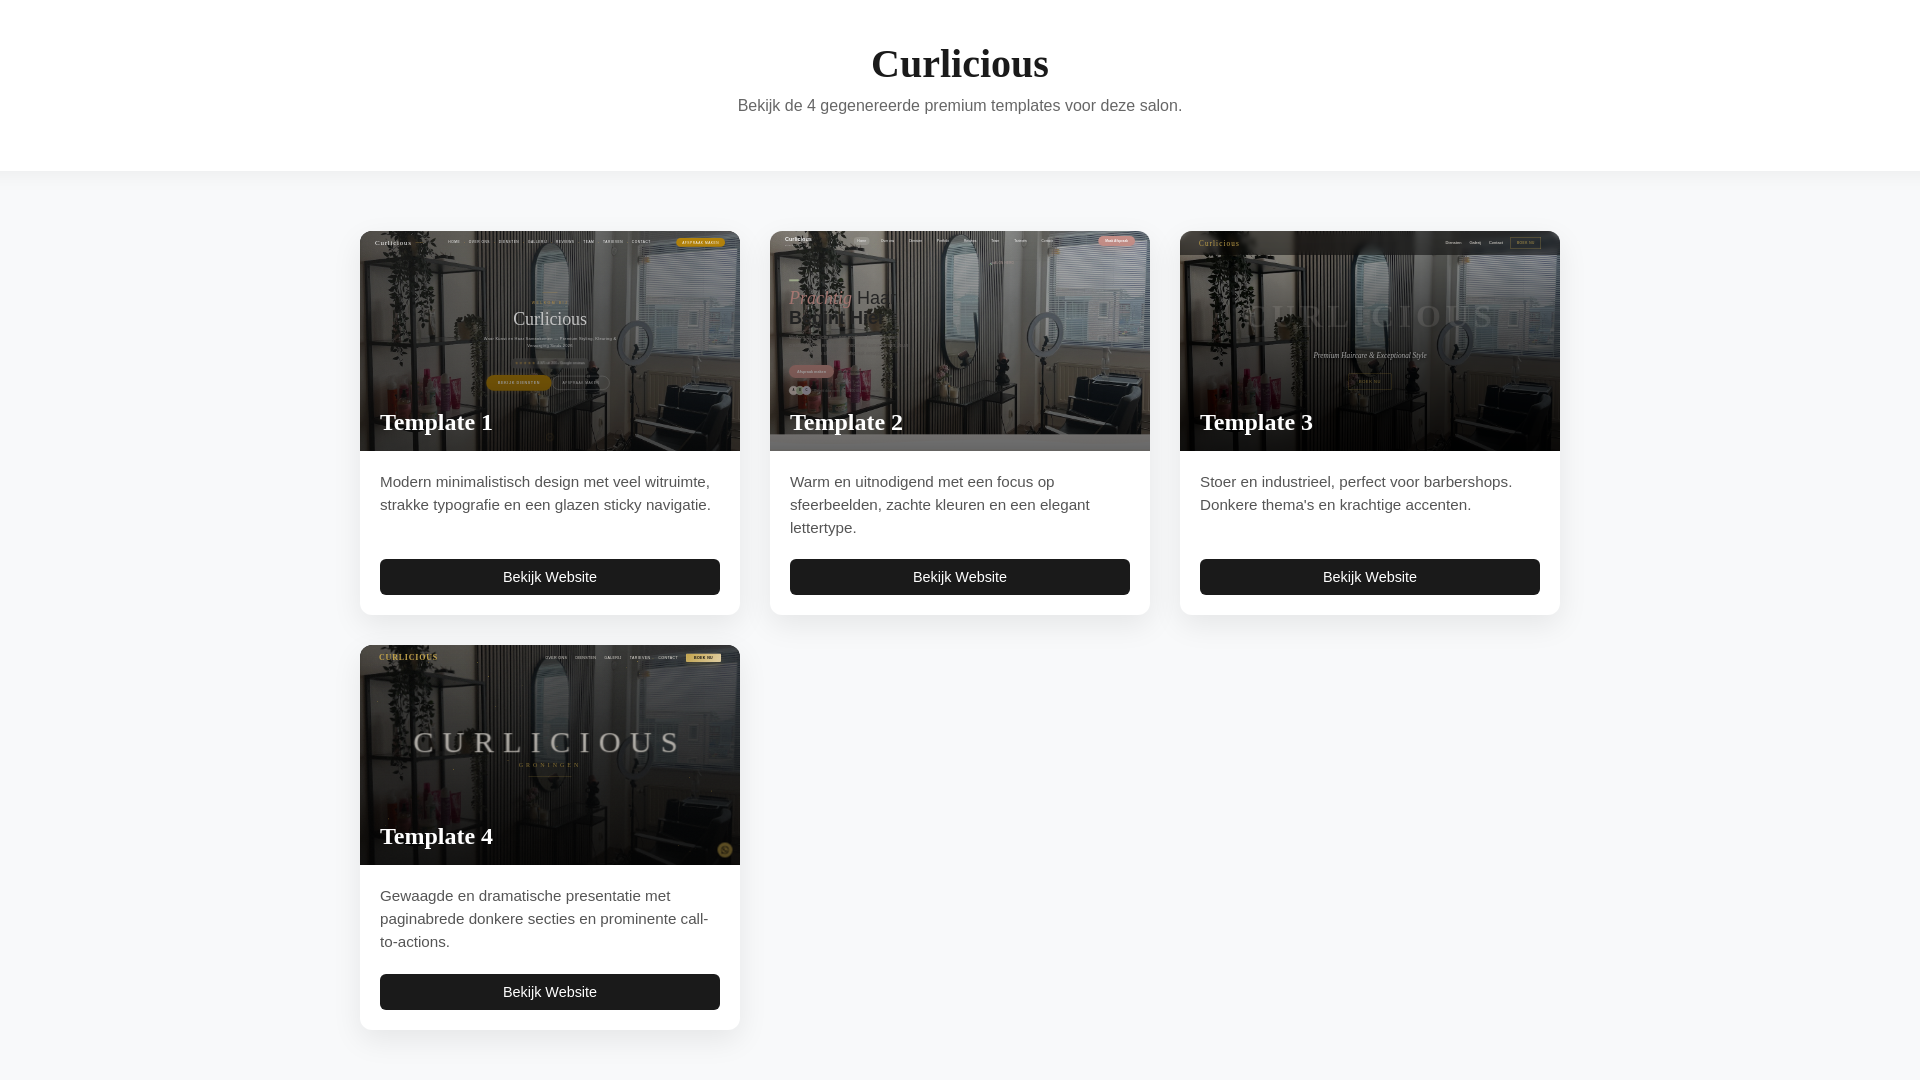
Task: Click Bekijk Website under Template 2
Action: 960,577
